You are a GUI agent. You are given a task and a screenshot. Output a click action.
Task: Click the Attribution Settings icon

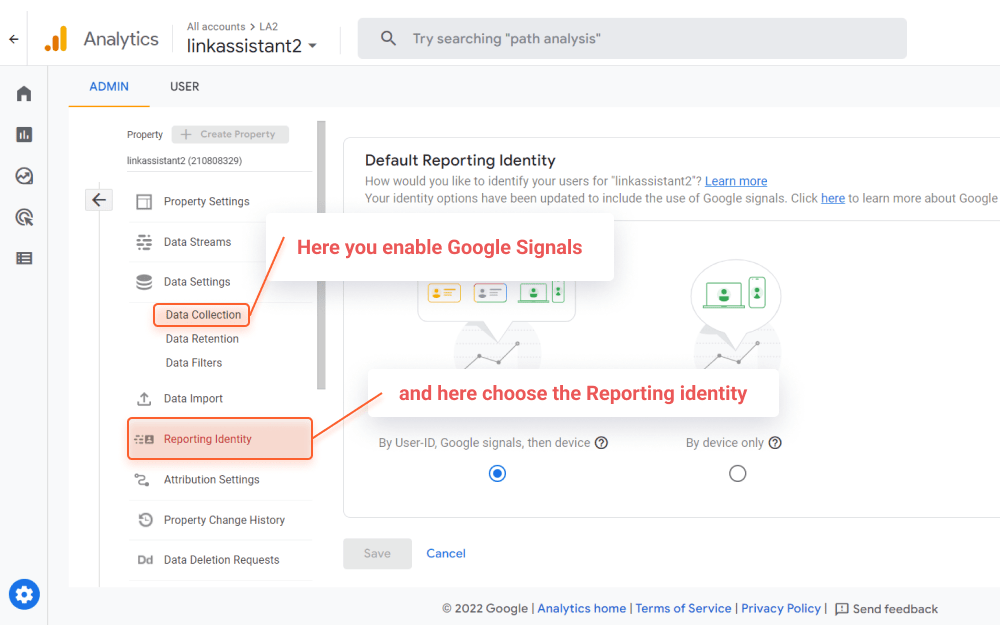pos(142,480)
